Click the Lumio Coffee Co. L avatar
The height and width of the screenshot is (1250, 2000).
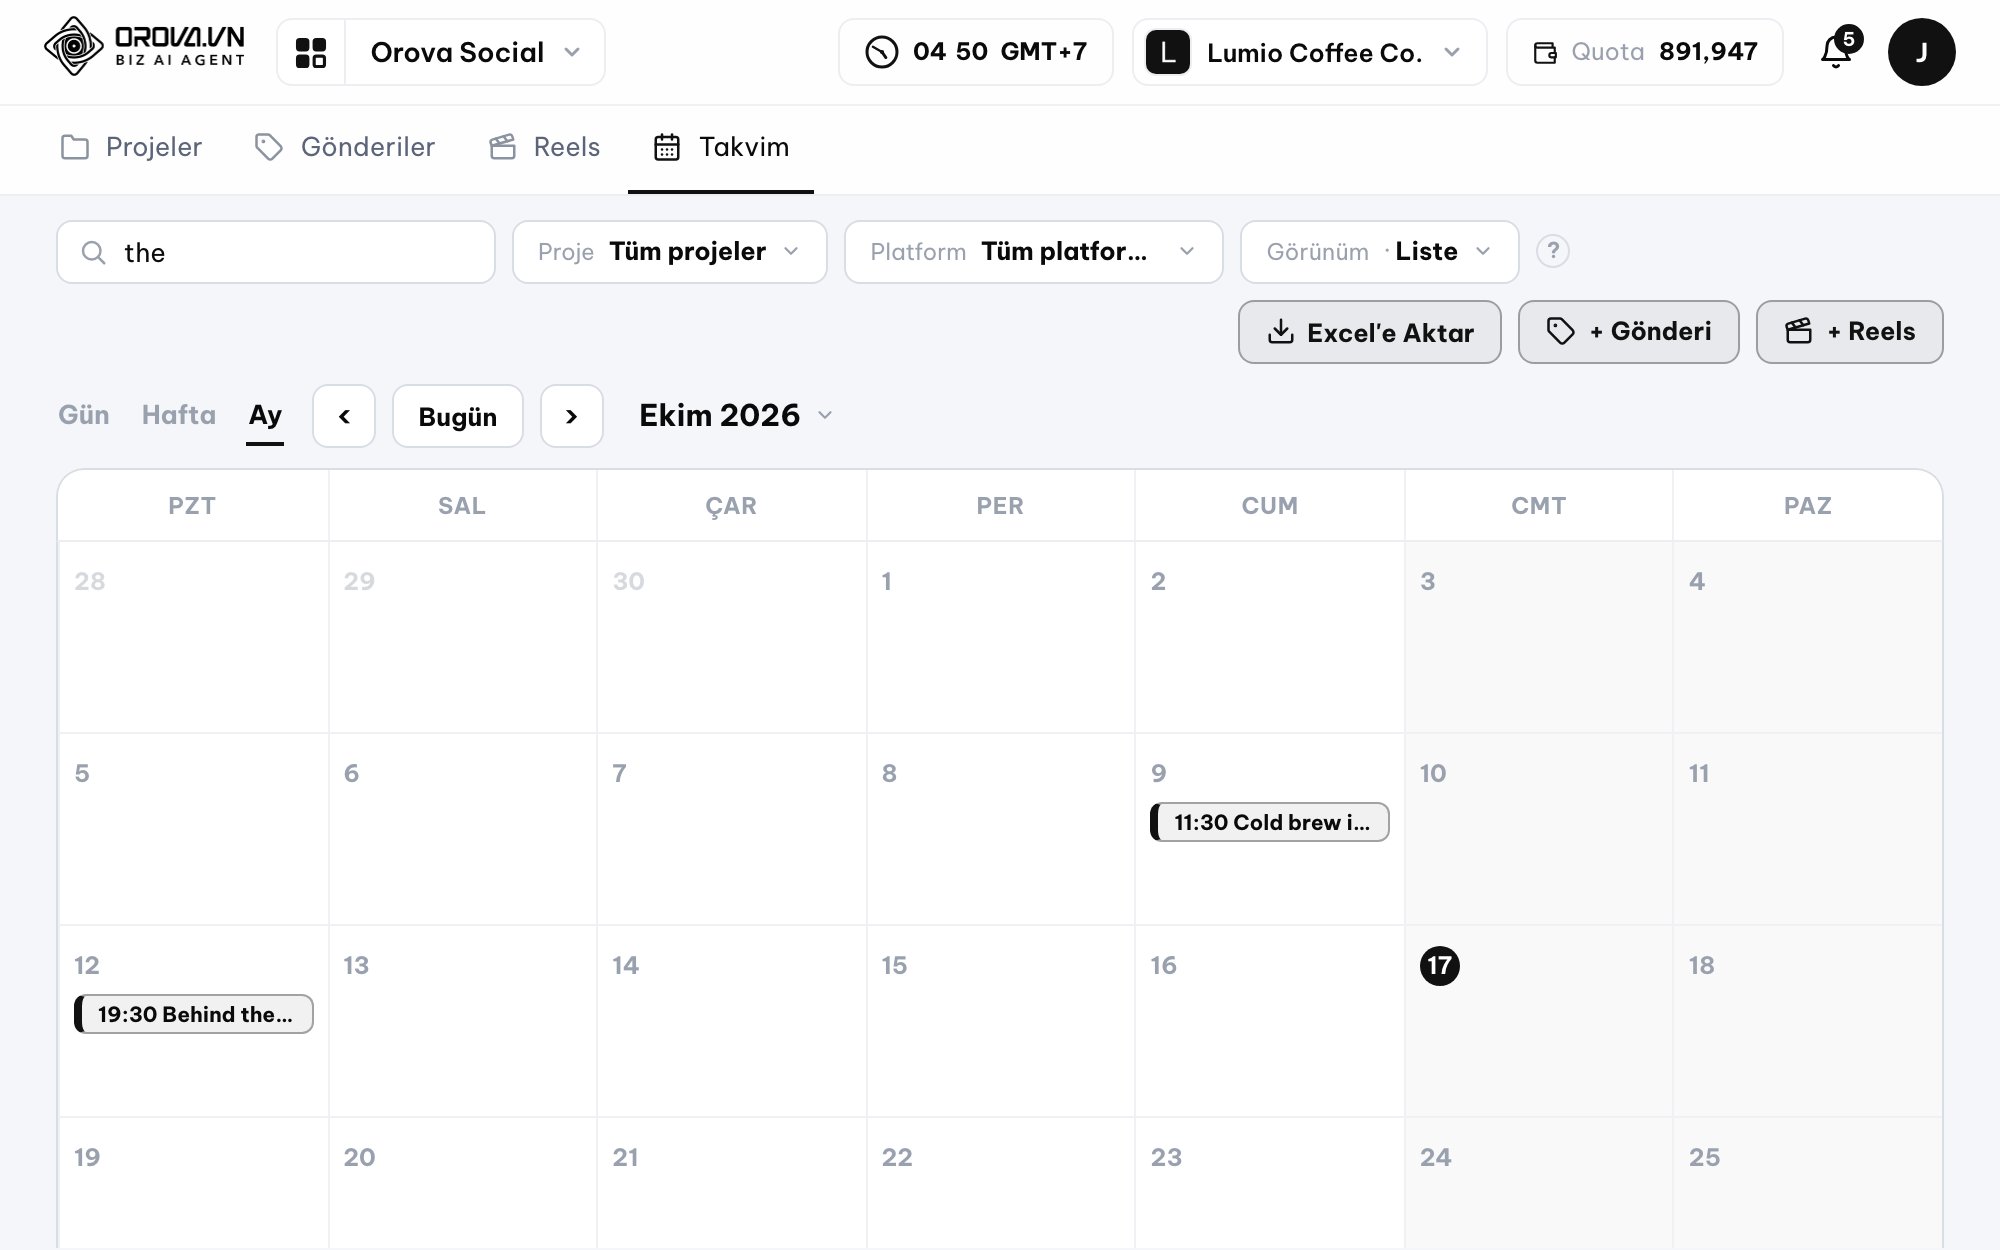pos(1167,52)
